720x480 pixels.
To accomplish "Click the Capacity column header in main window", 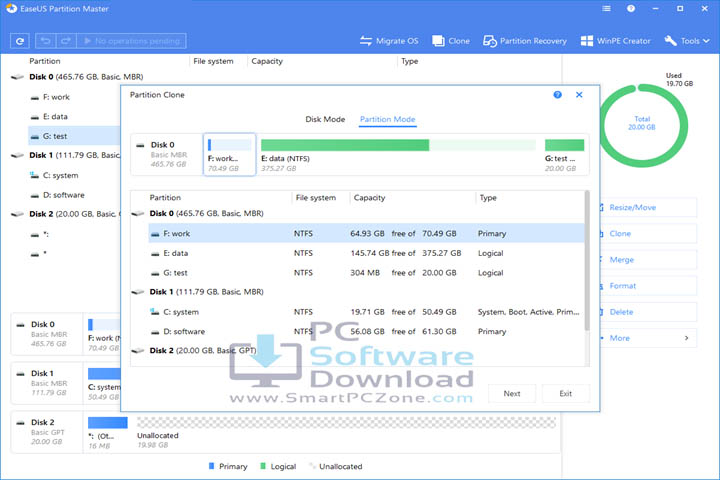I will (267, 61).
